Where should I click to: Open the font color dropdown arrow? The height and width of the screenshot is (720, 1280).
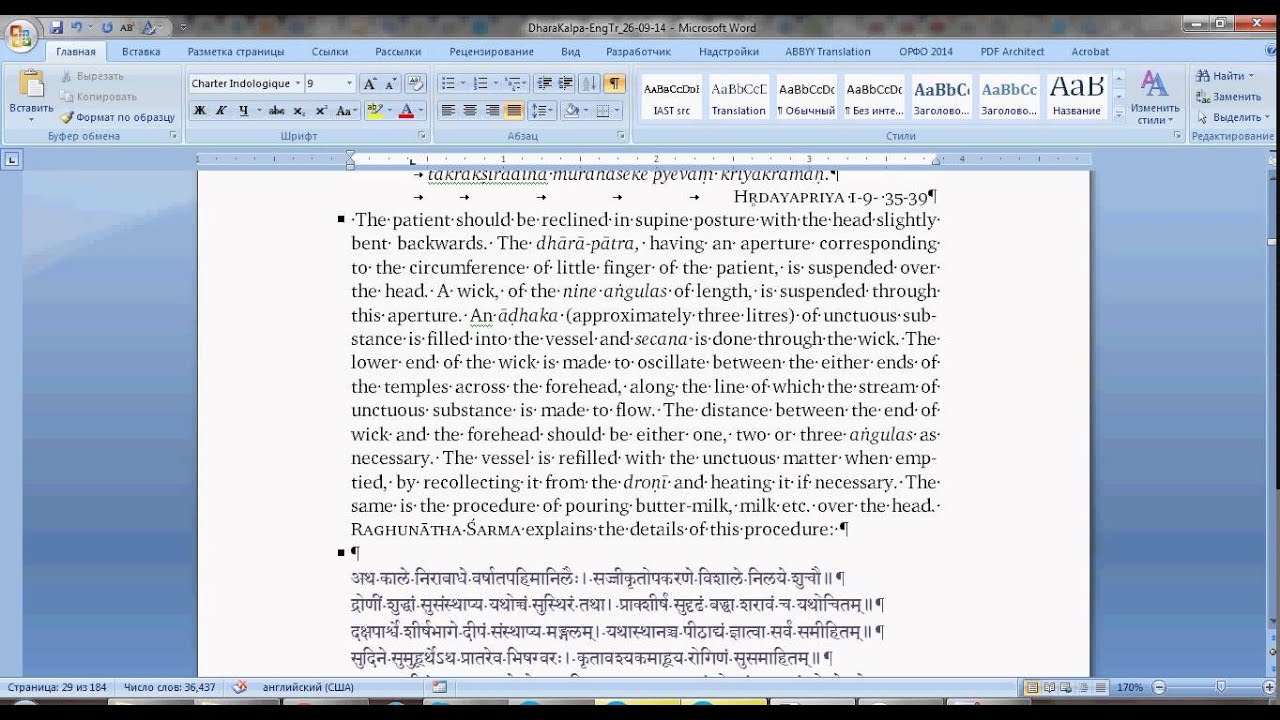tap(421, 111)
